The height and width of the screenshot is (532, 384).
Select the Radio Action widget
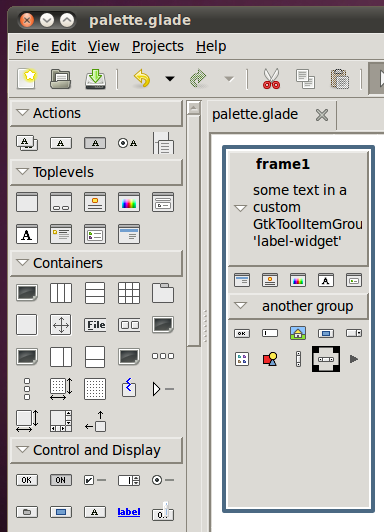click(128, 143)
